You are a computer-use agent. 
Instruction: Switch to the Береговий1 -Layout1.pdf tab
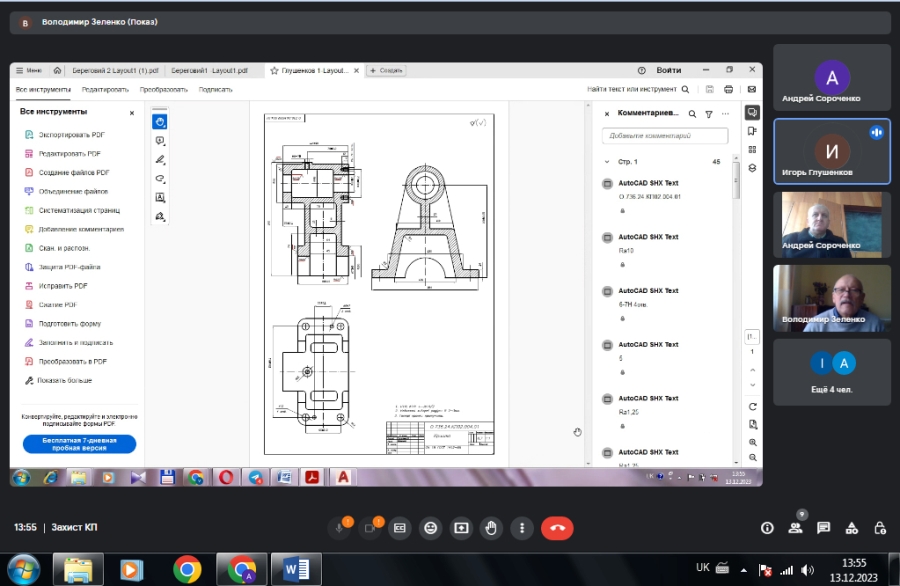pos(208,71)
